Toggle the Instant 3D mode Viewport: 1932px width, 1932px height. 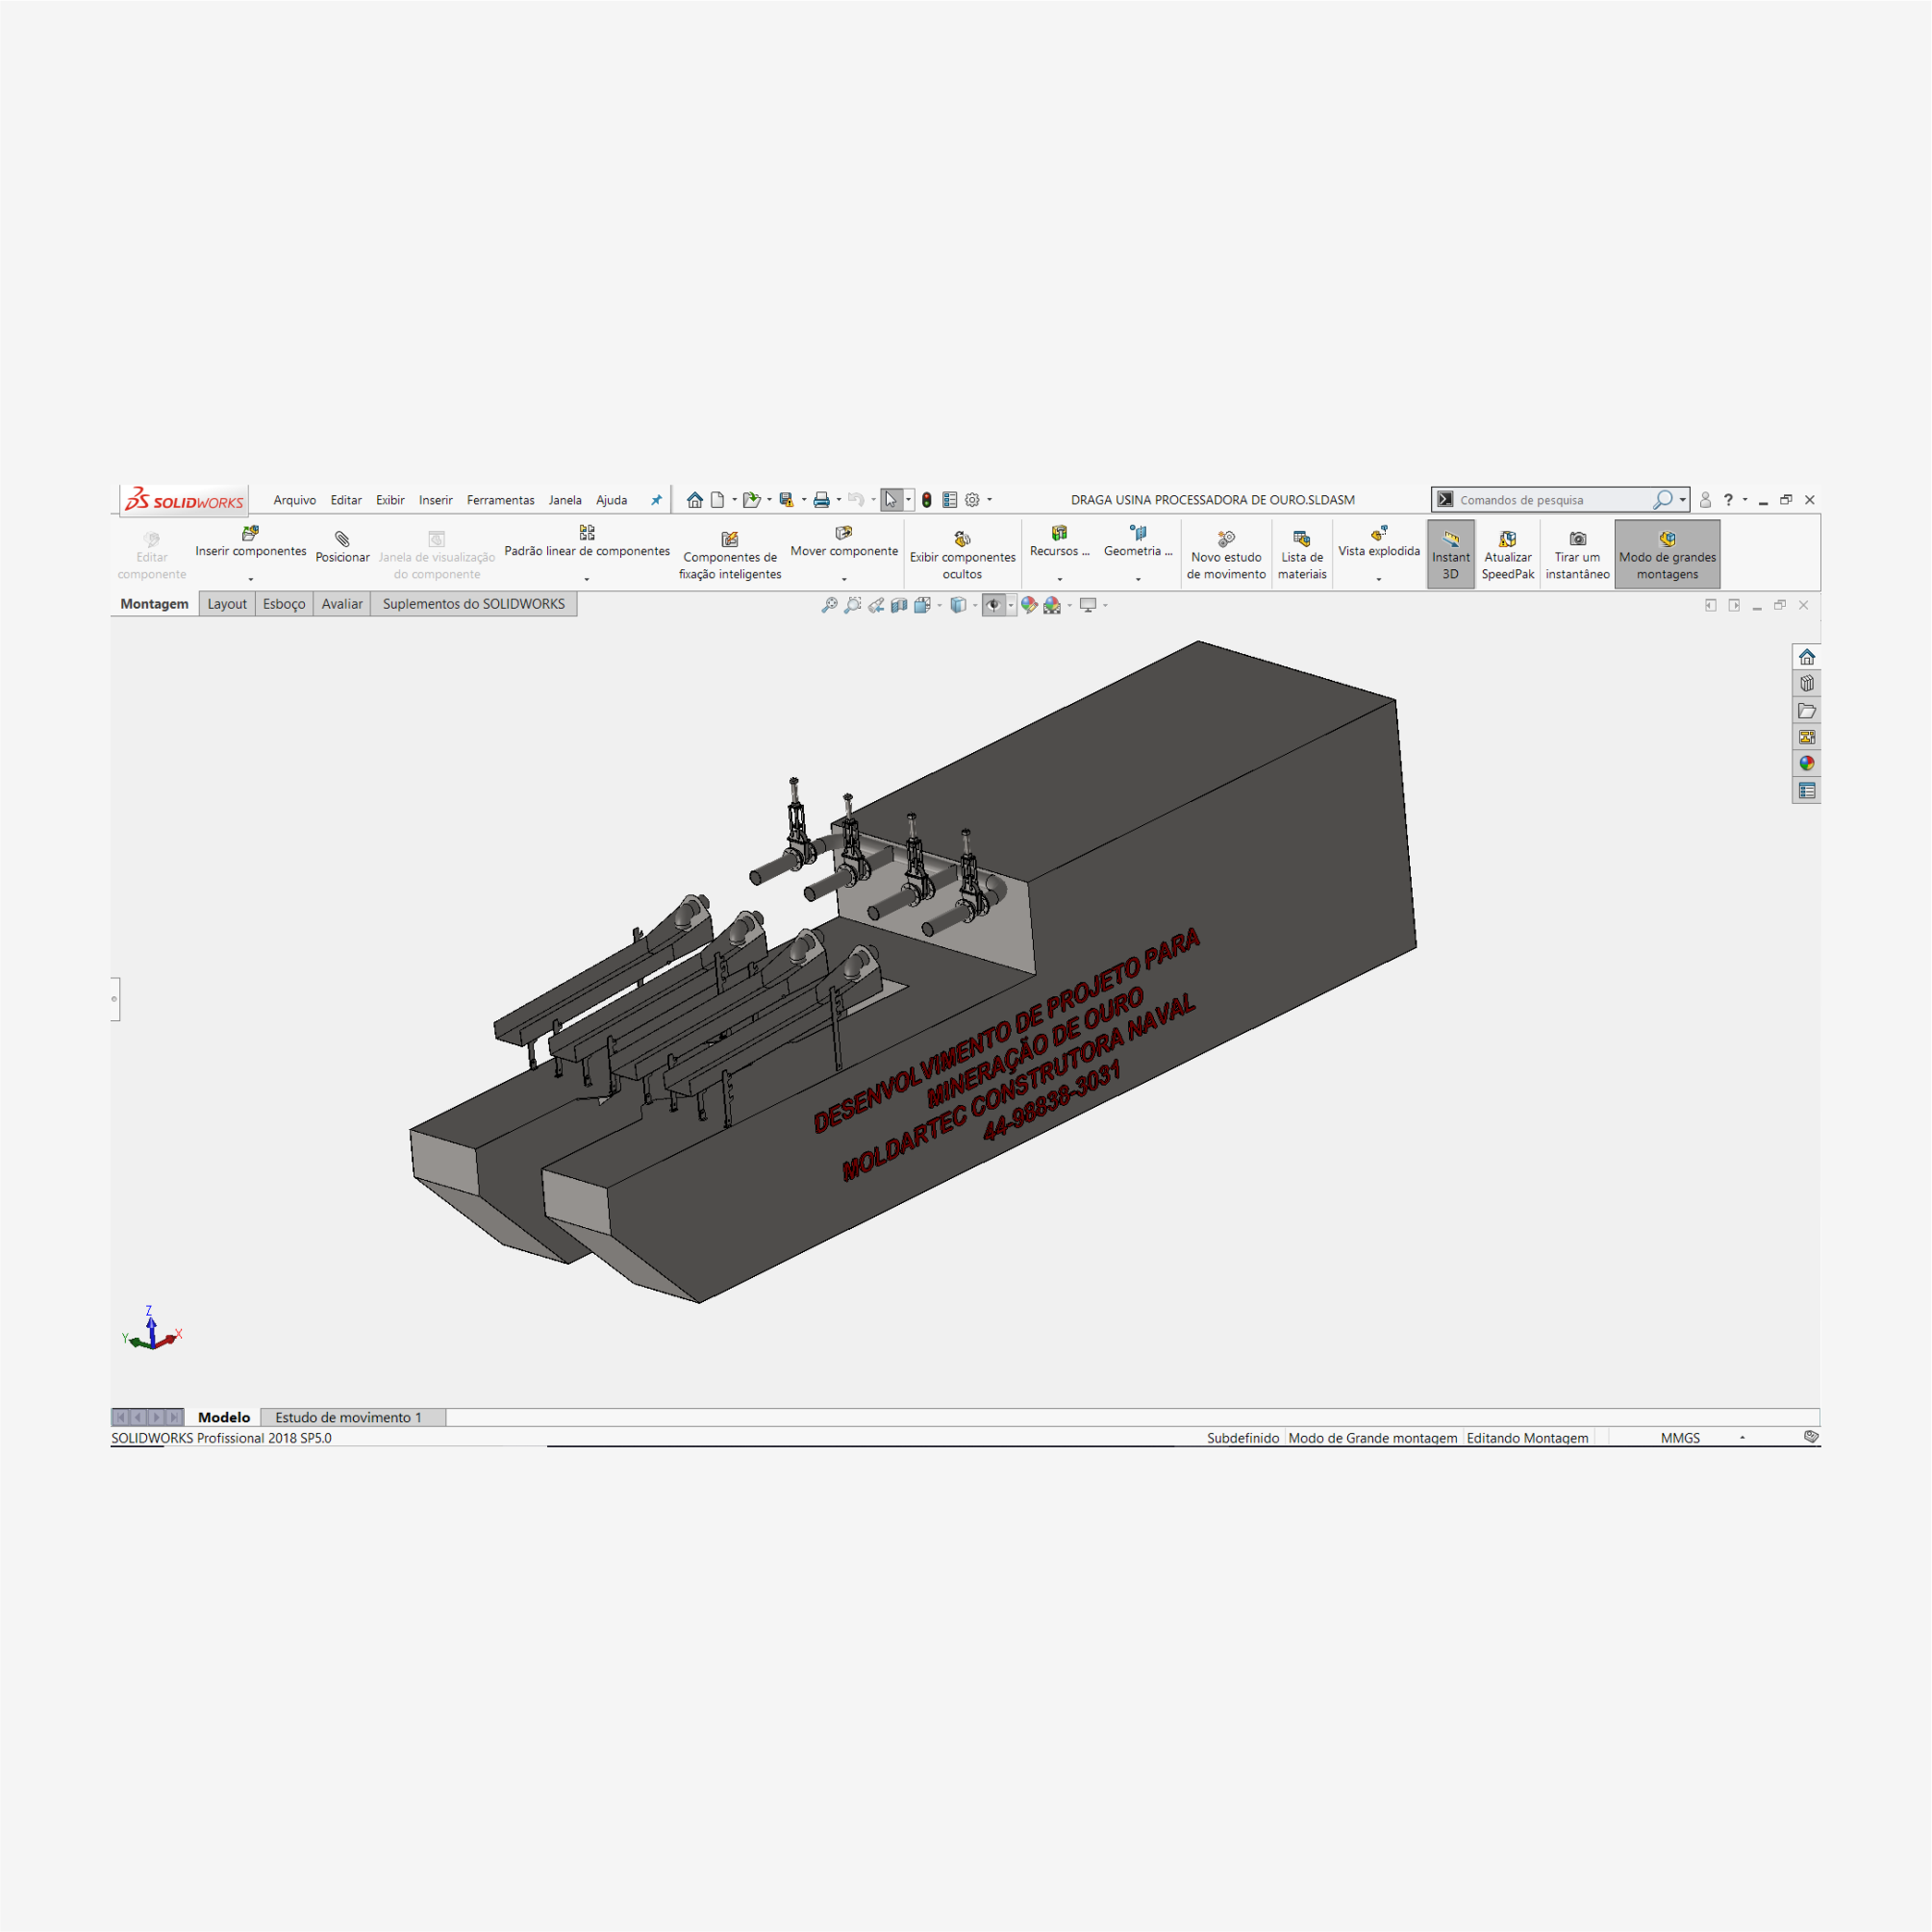coord(1451,554)
